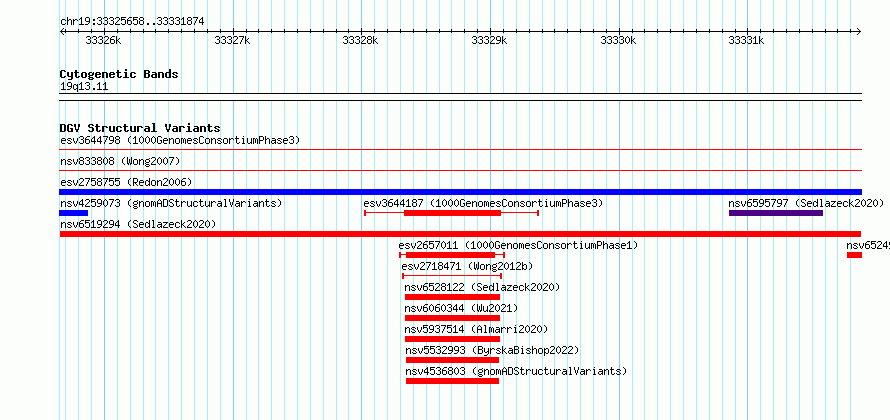Click the thin red esv3644798 line

point(460,150)
